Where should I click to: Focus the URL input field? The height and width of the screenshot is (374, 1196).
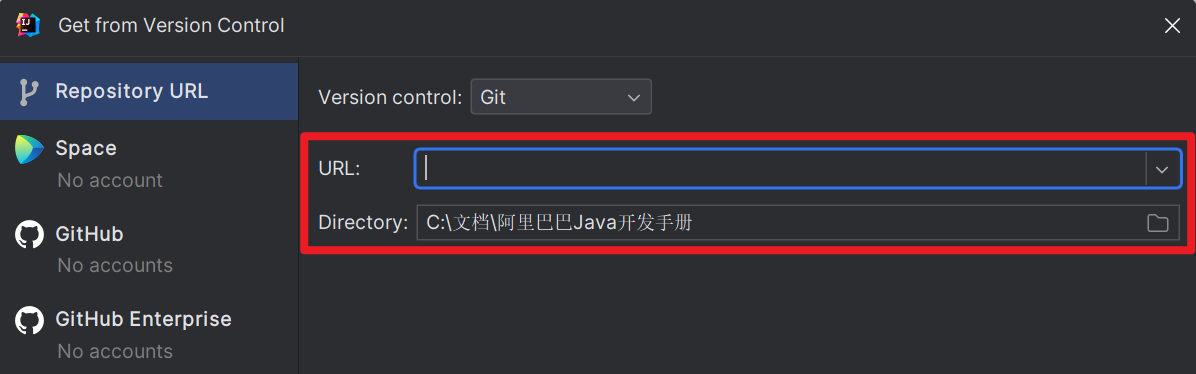tap(780, 169)
